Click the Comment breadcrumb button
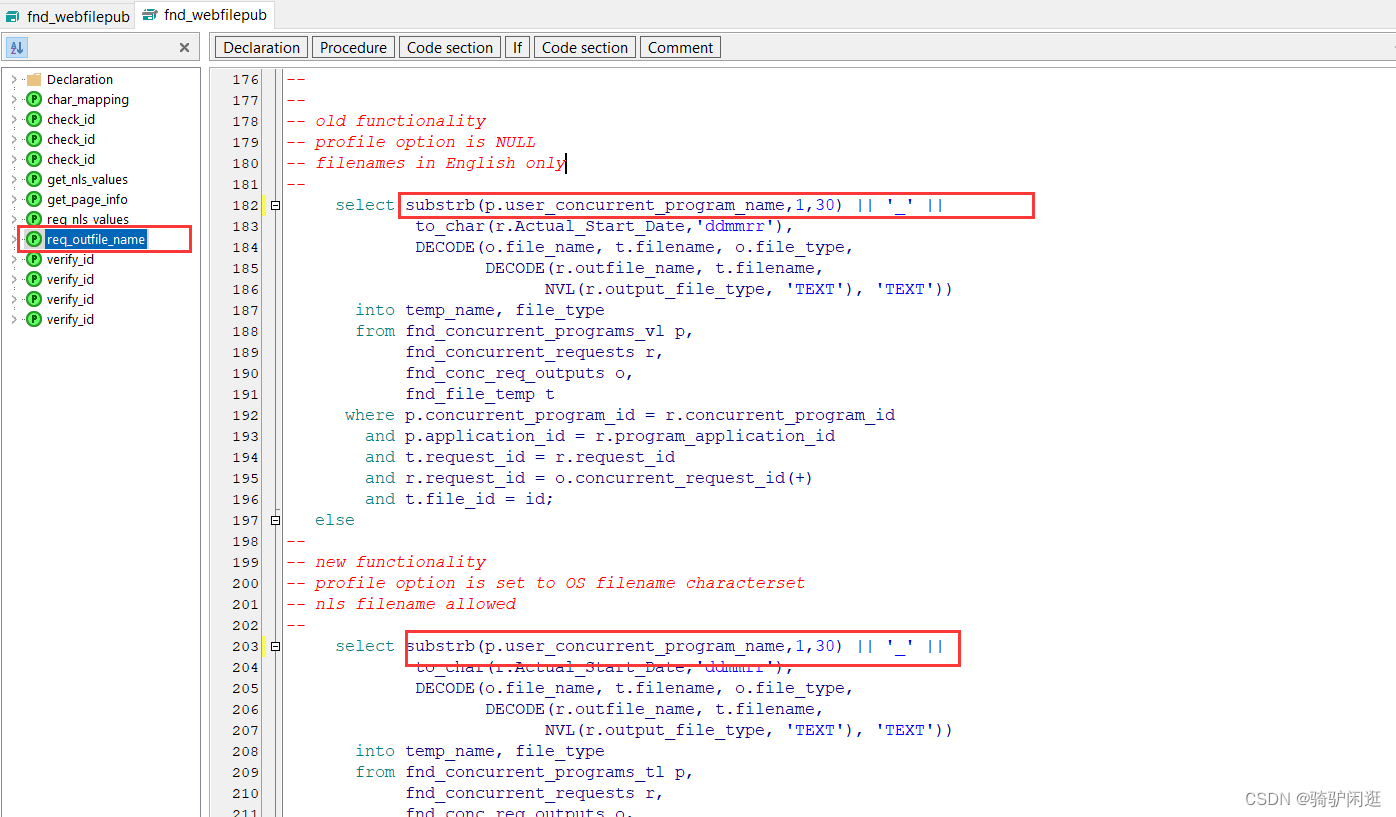1396x817 pixels. [x=680, y=46]
